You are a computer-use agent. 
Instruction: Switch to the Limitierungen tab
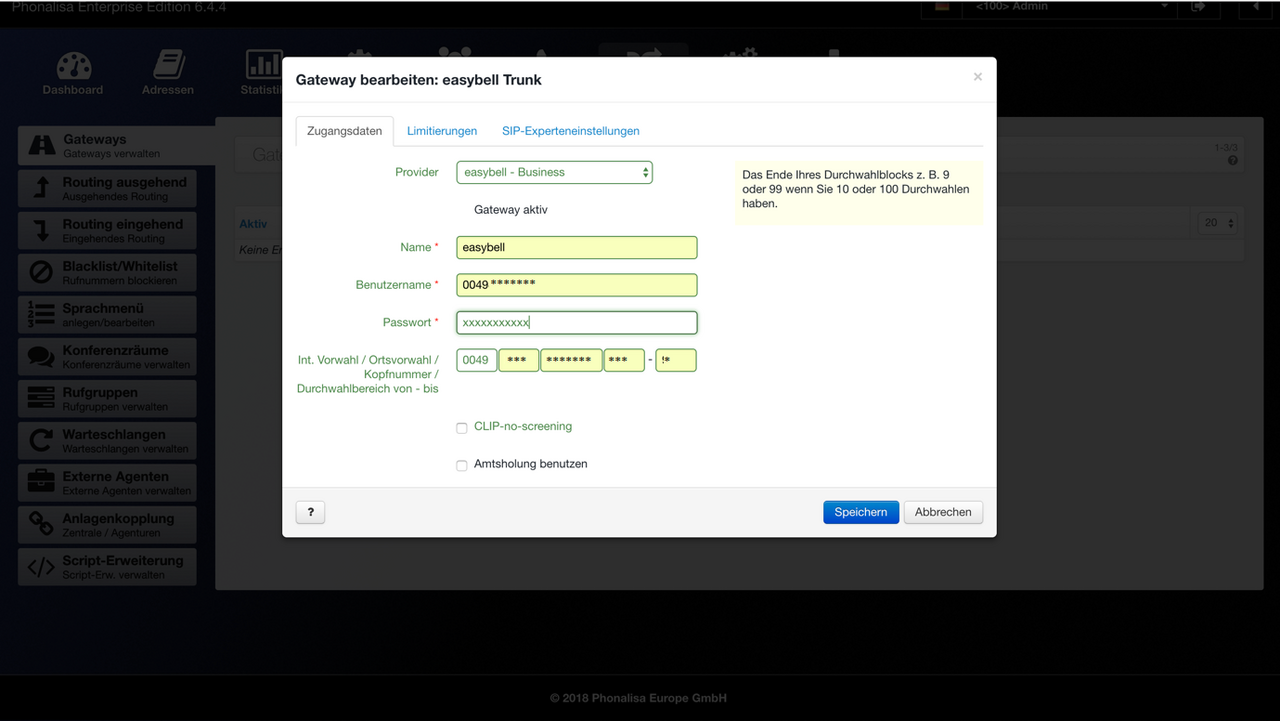(442, 131)
